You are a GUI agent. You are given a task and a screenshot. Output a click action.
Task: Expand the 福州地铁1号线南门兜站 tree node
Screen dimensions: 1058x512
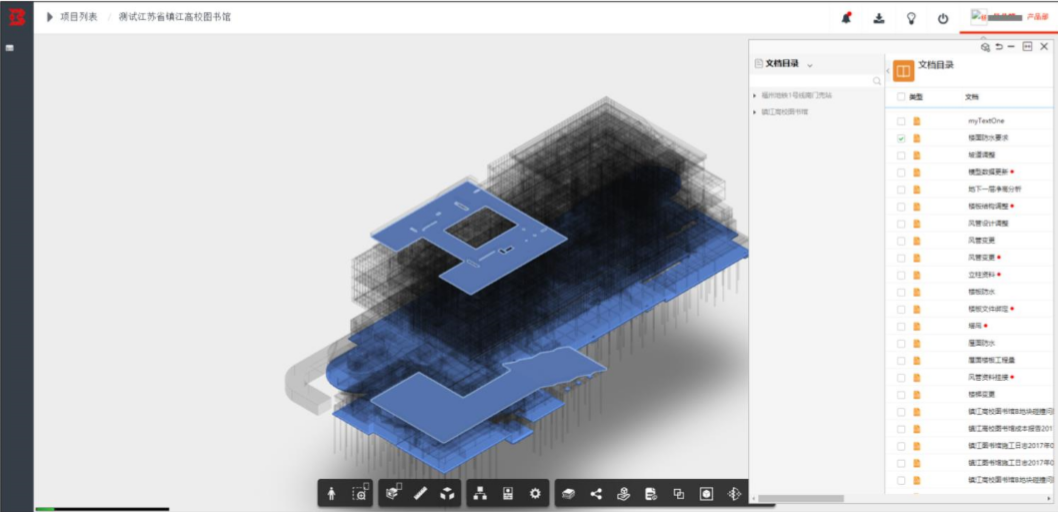click(x=754, y=96)
